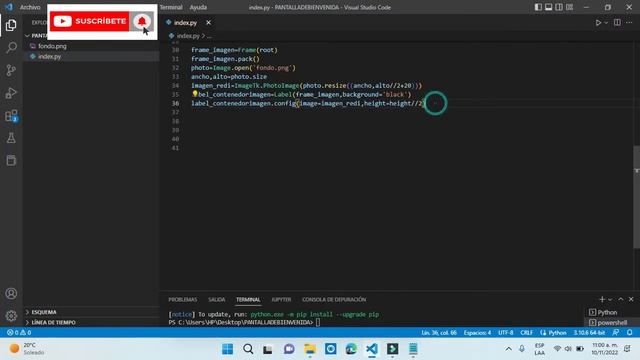Click the lightbulb code action on line 35
Image resolution: width=640 pixels, height=360 pixels.
(x=195, y=94)
